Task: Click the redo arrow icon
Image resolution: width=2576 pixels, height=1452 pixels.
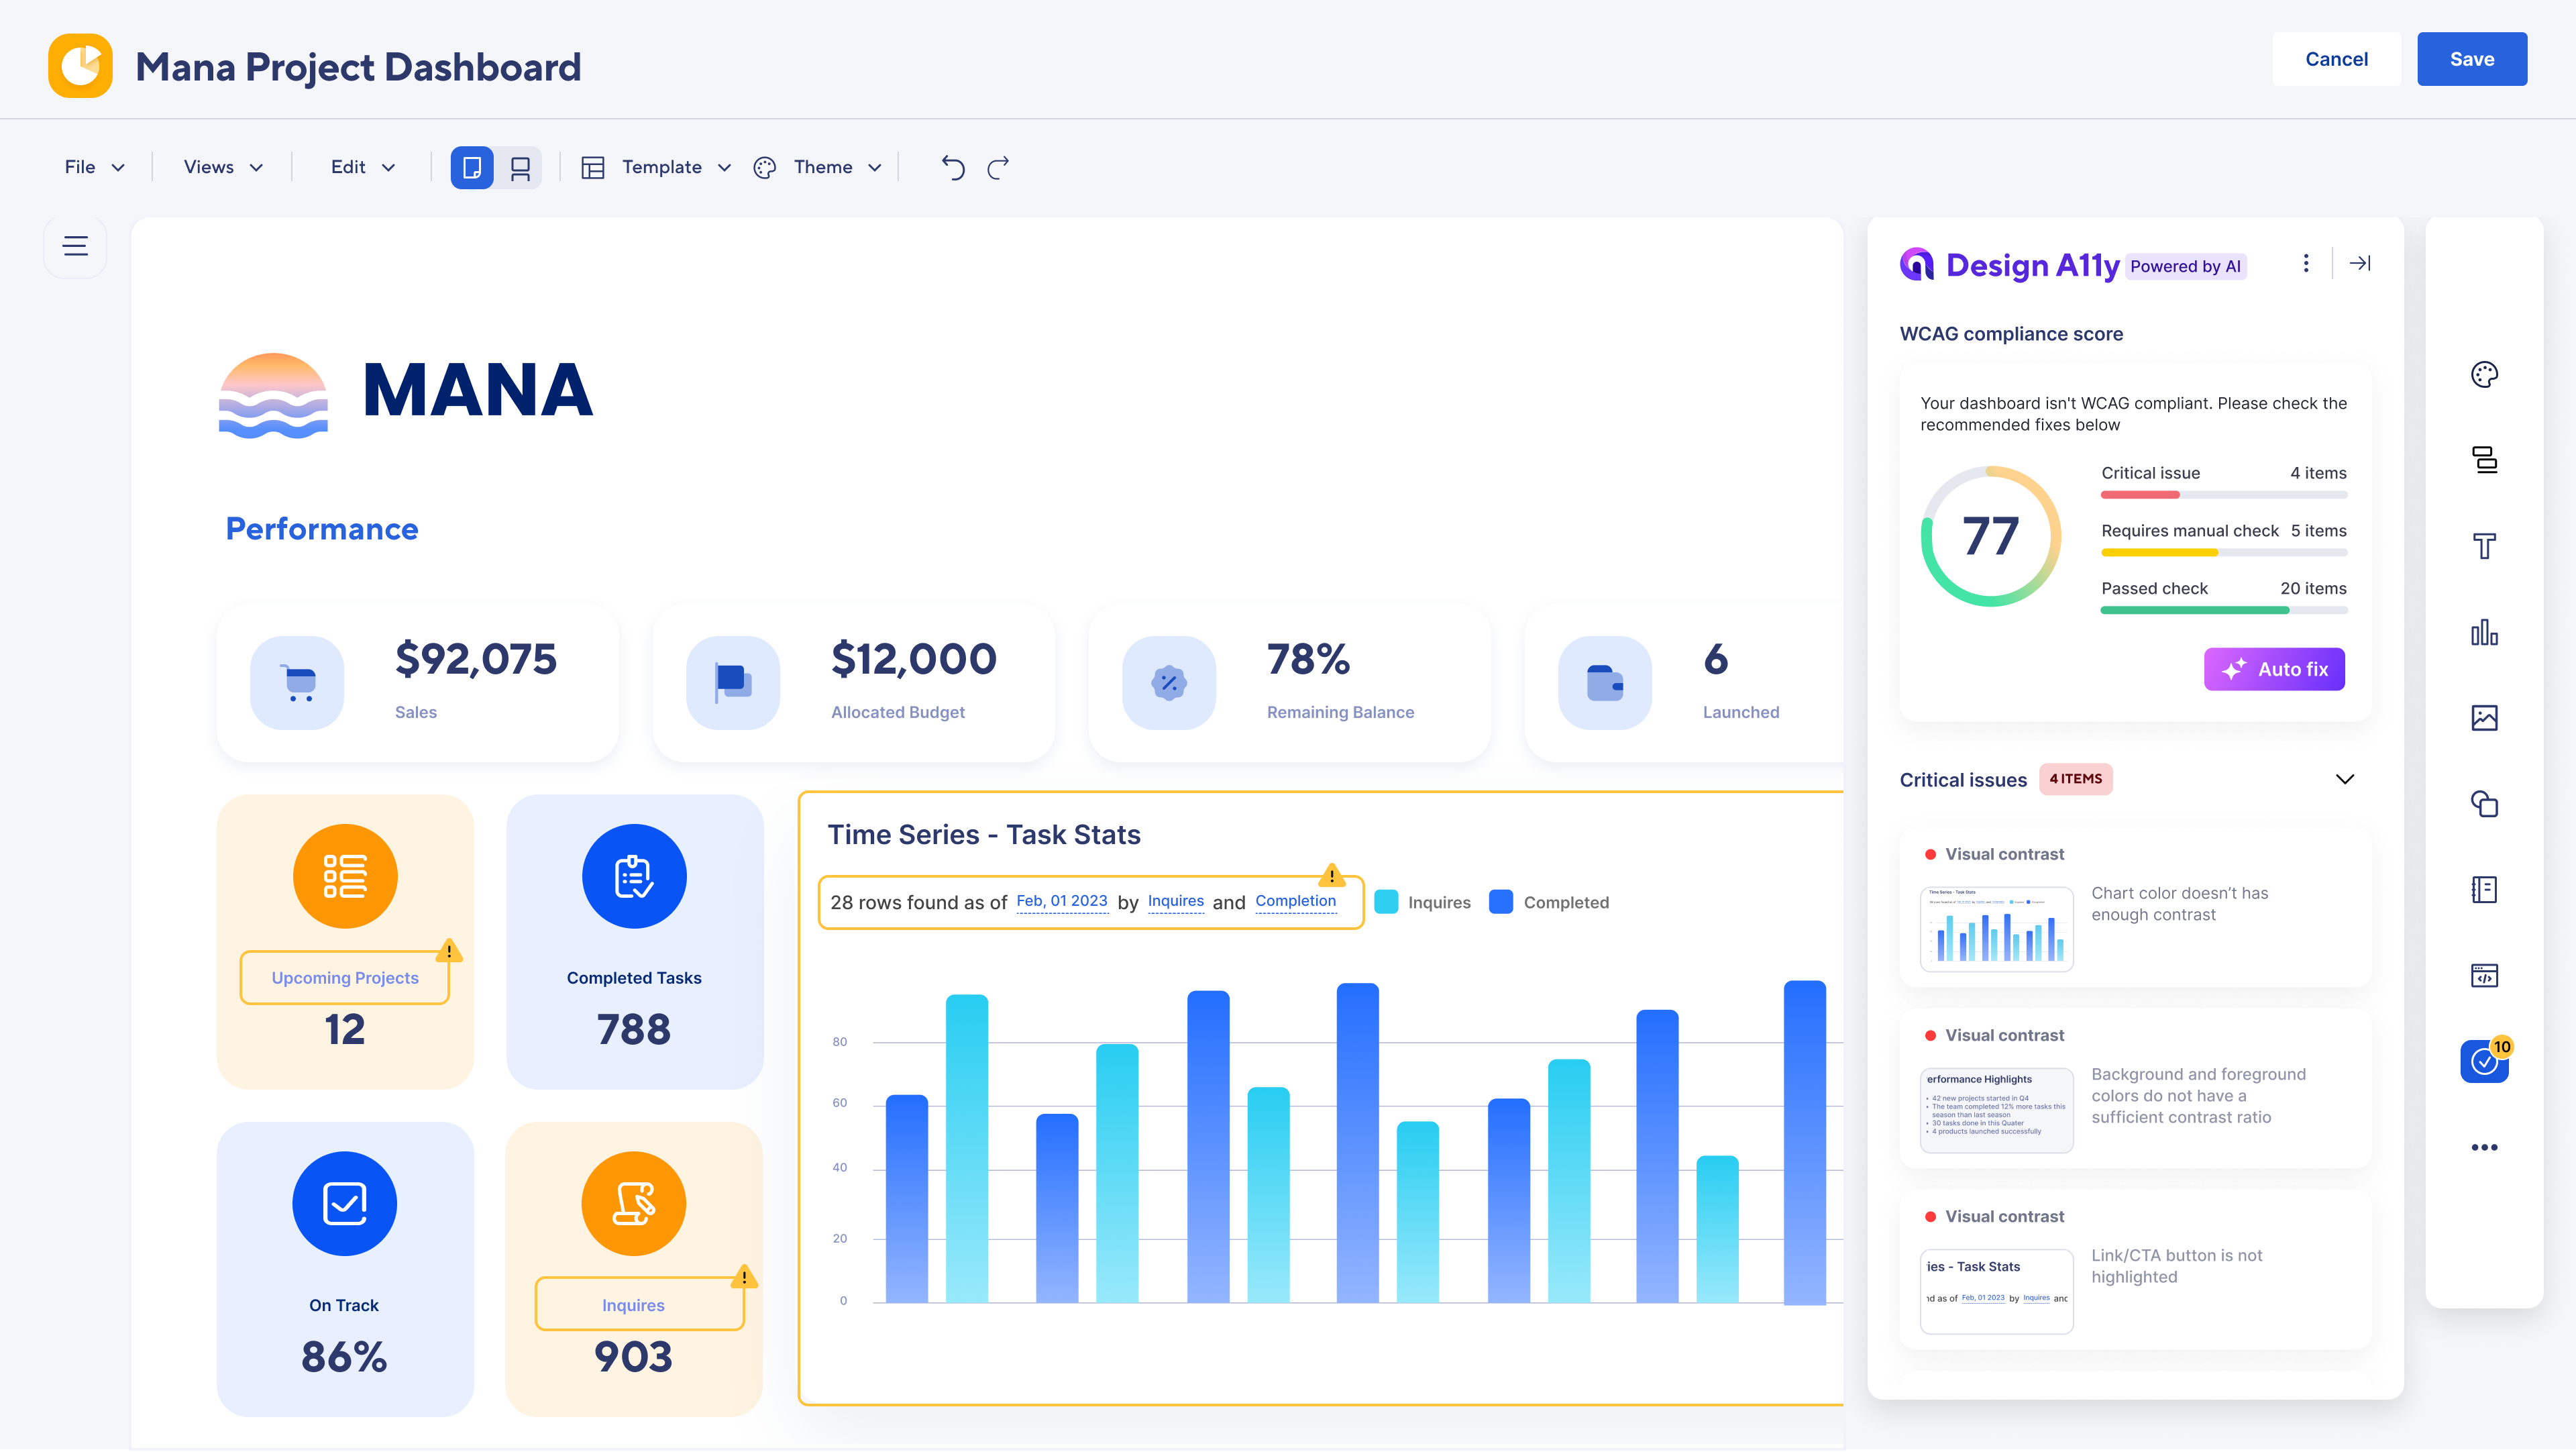Action: coord(998,167)
